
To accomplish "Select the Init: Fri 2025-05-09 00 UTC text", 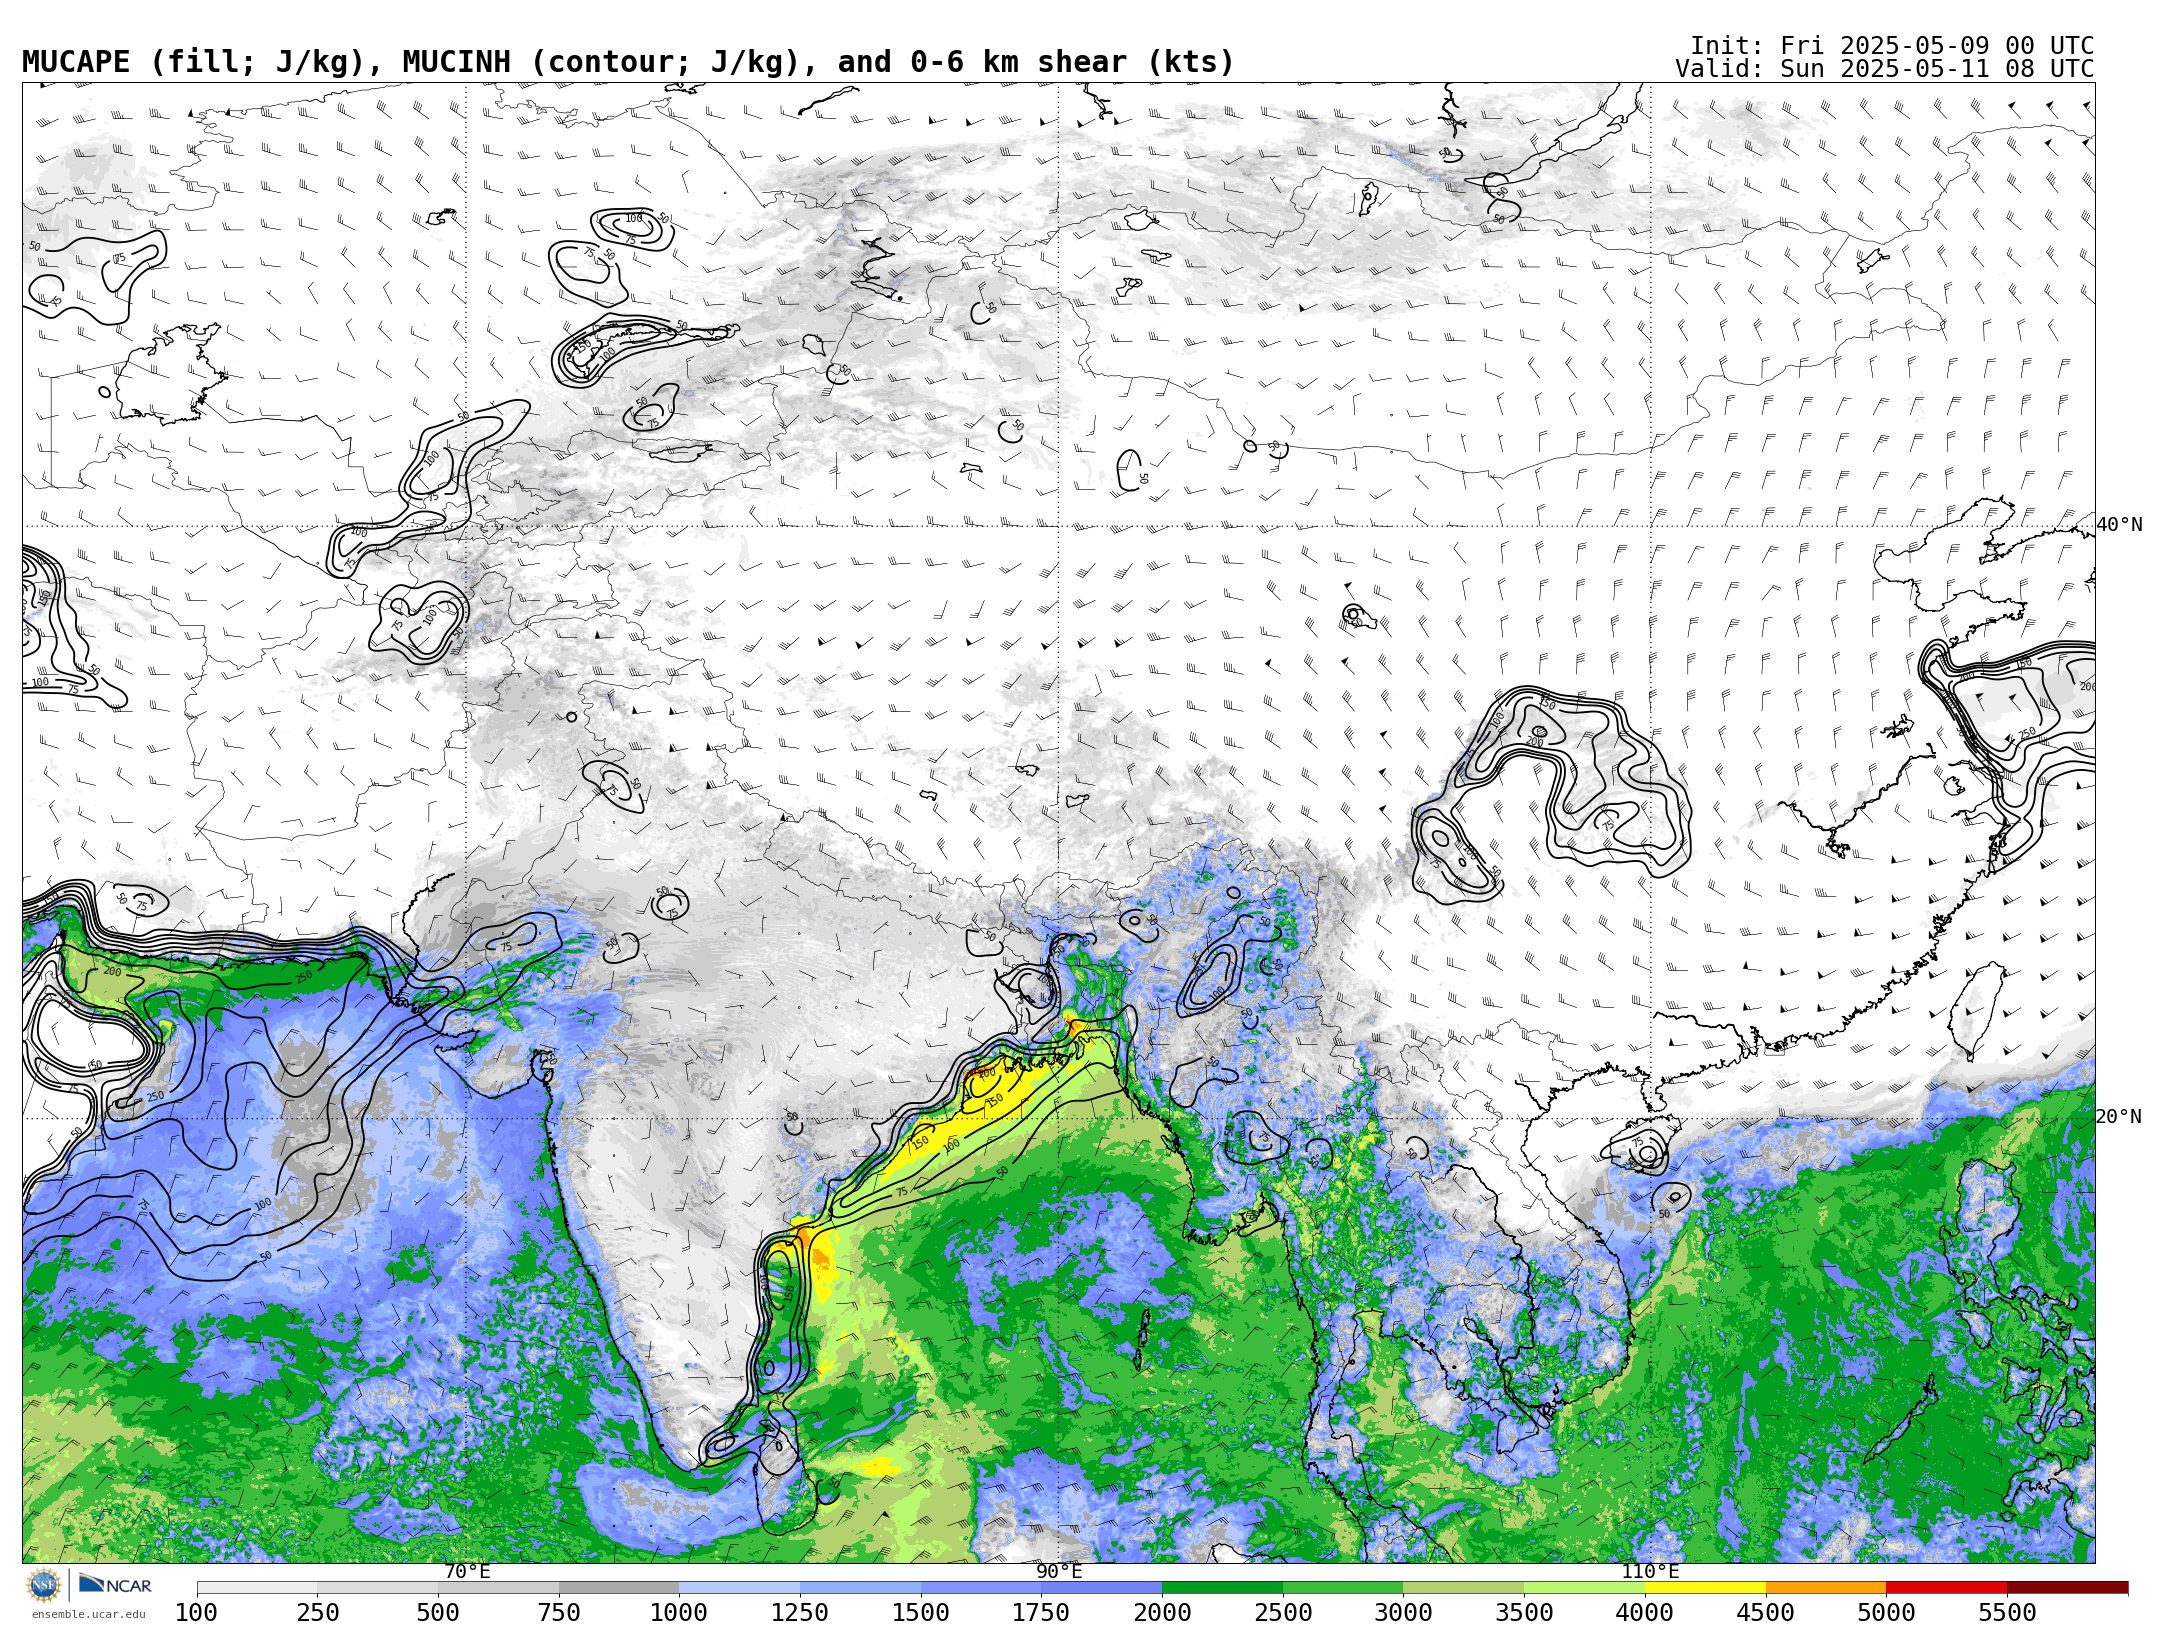I will [1892, 46].
